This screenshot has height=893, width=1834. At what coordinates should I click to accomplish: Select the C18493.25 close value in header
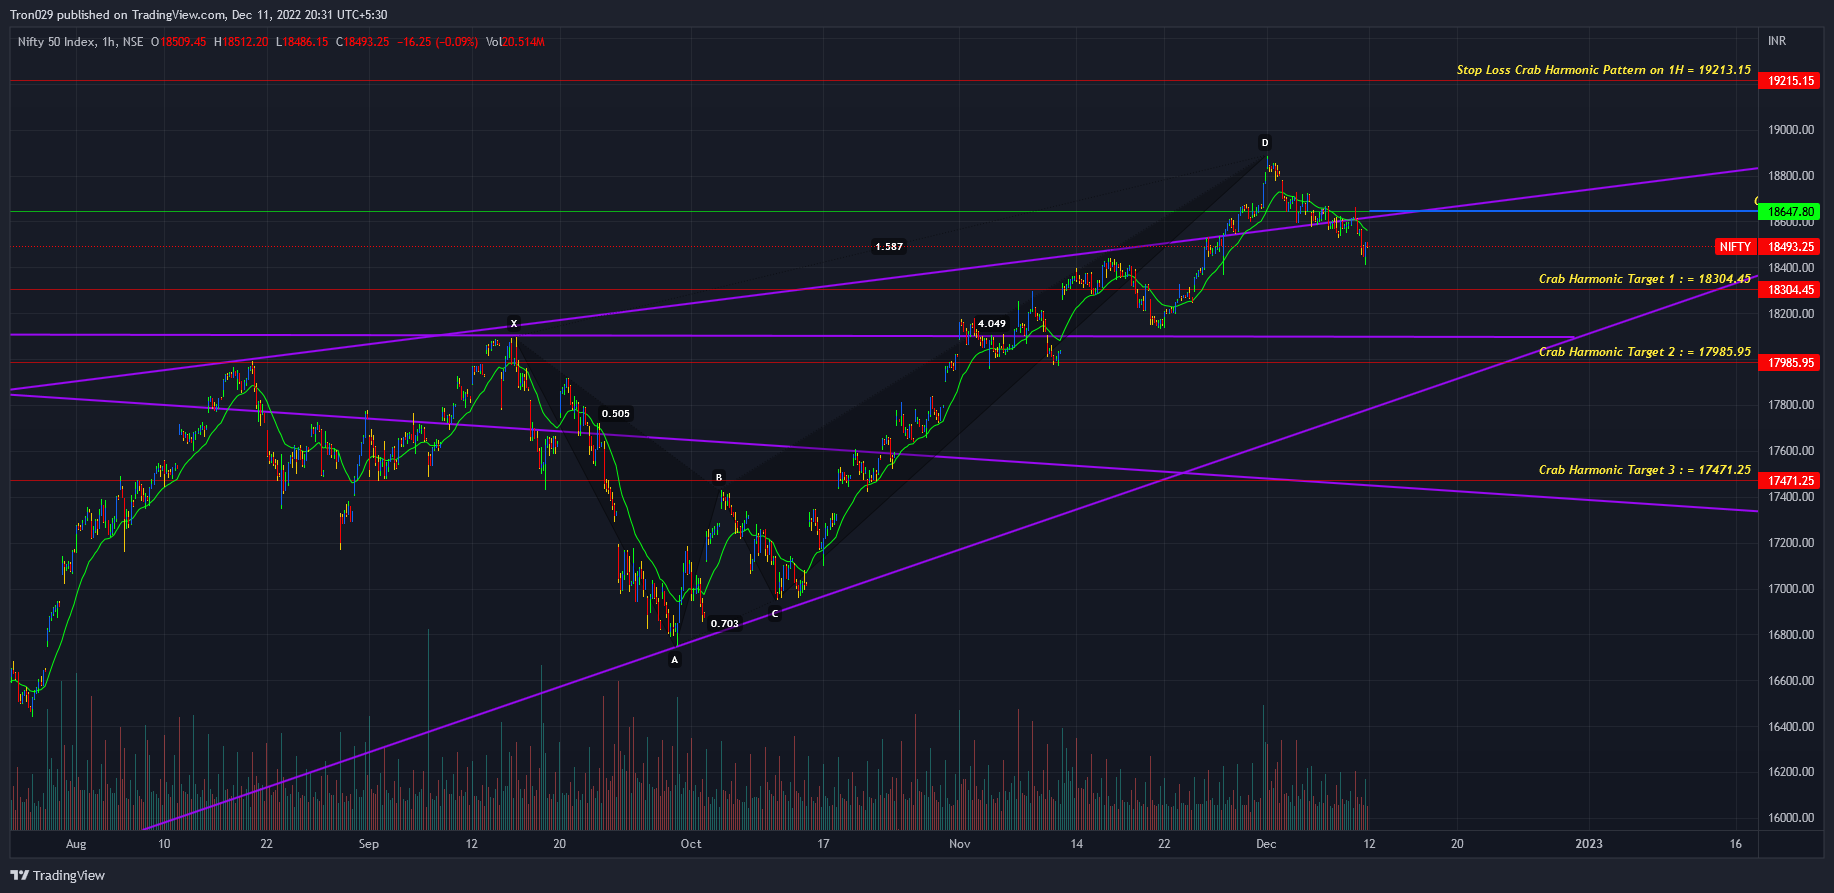(362, 42)
